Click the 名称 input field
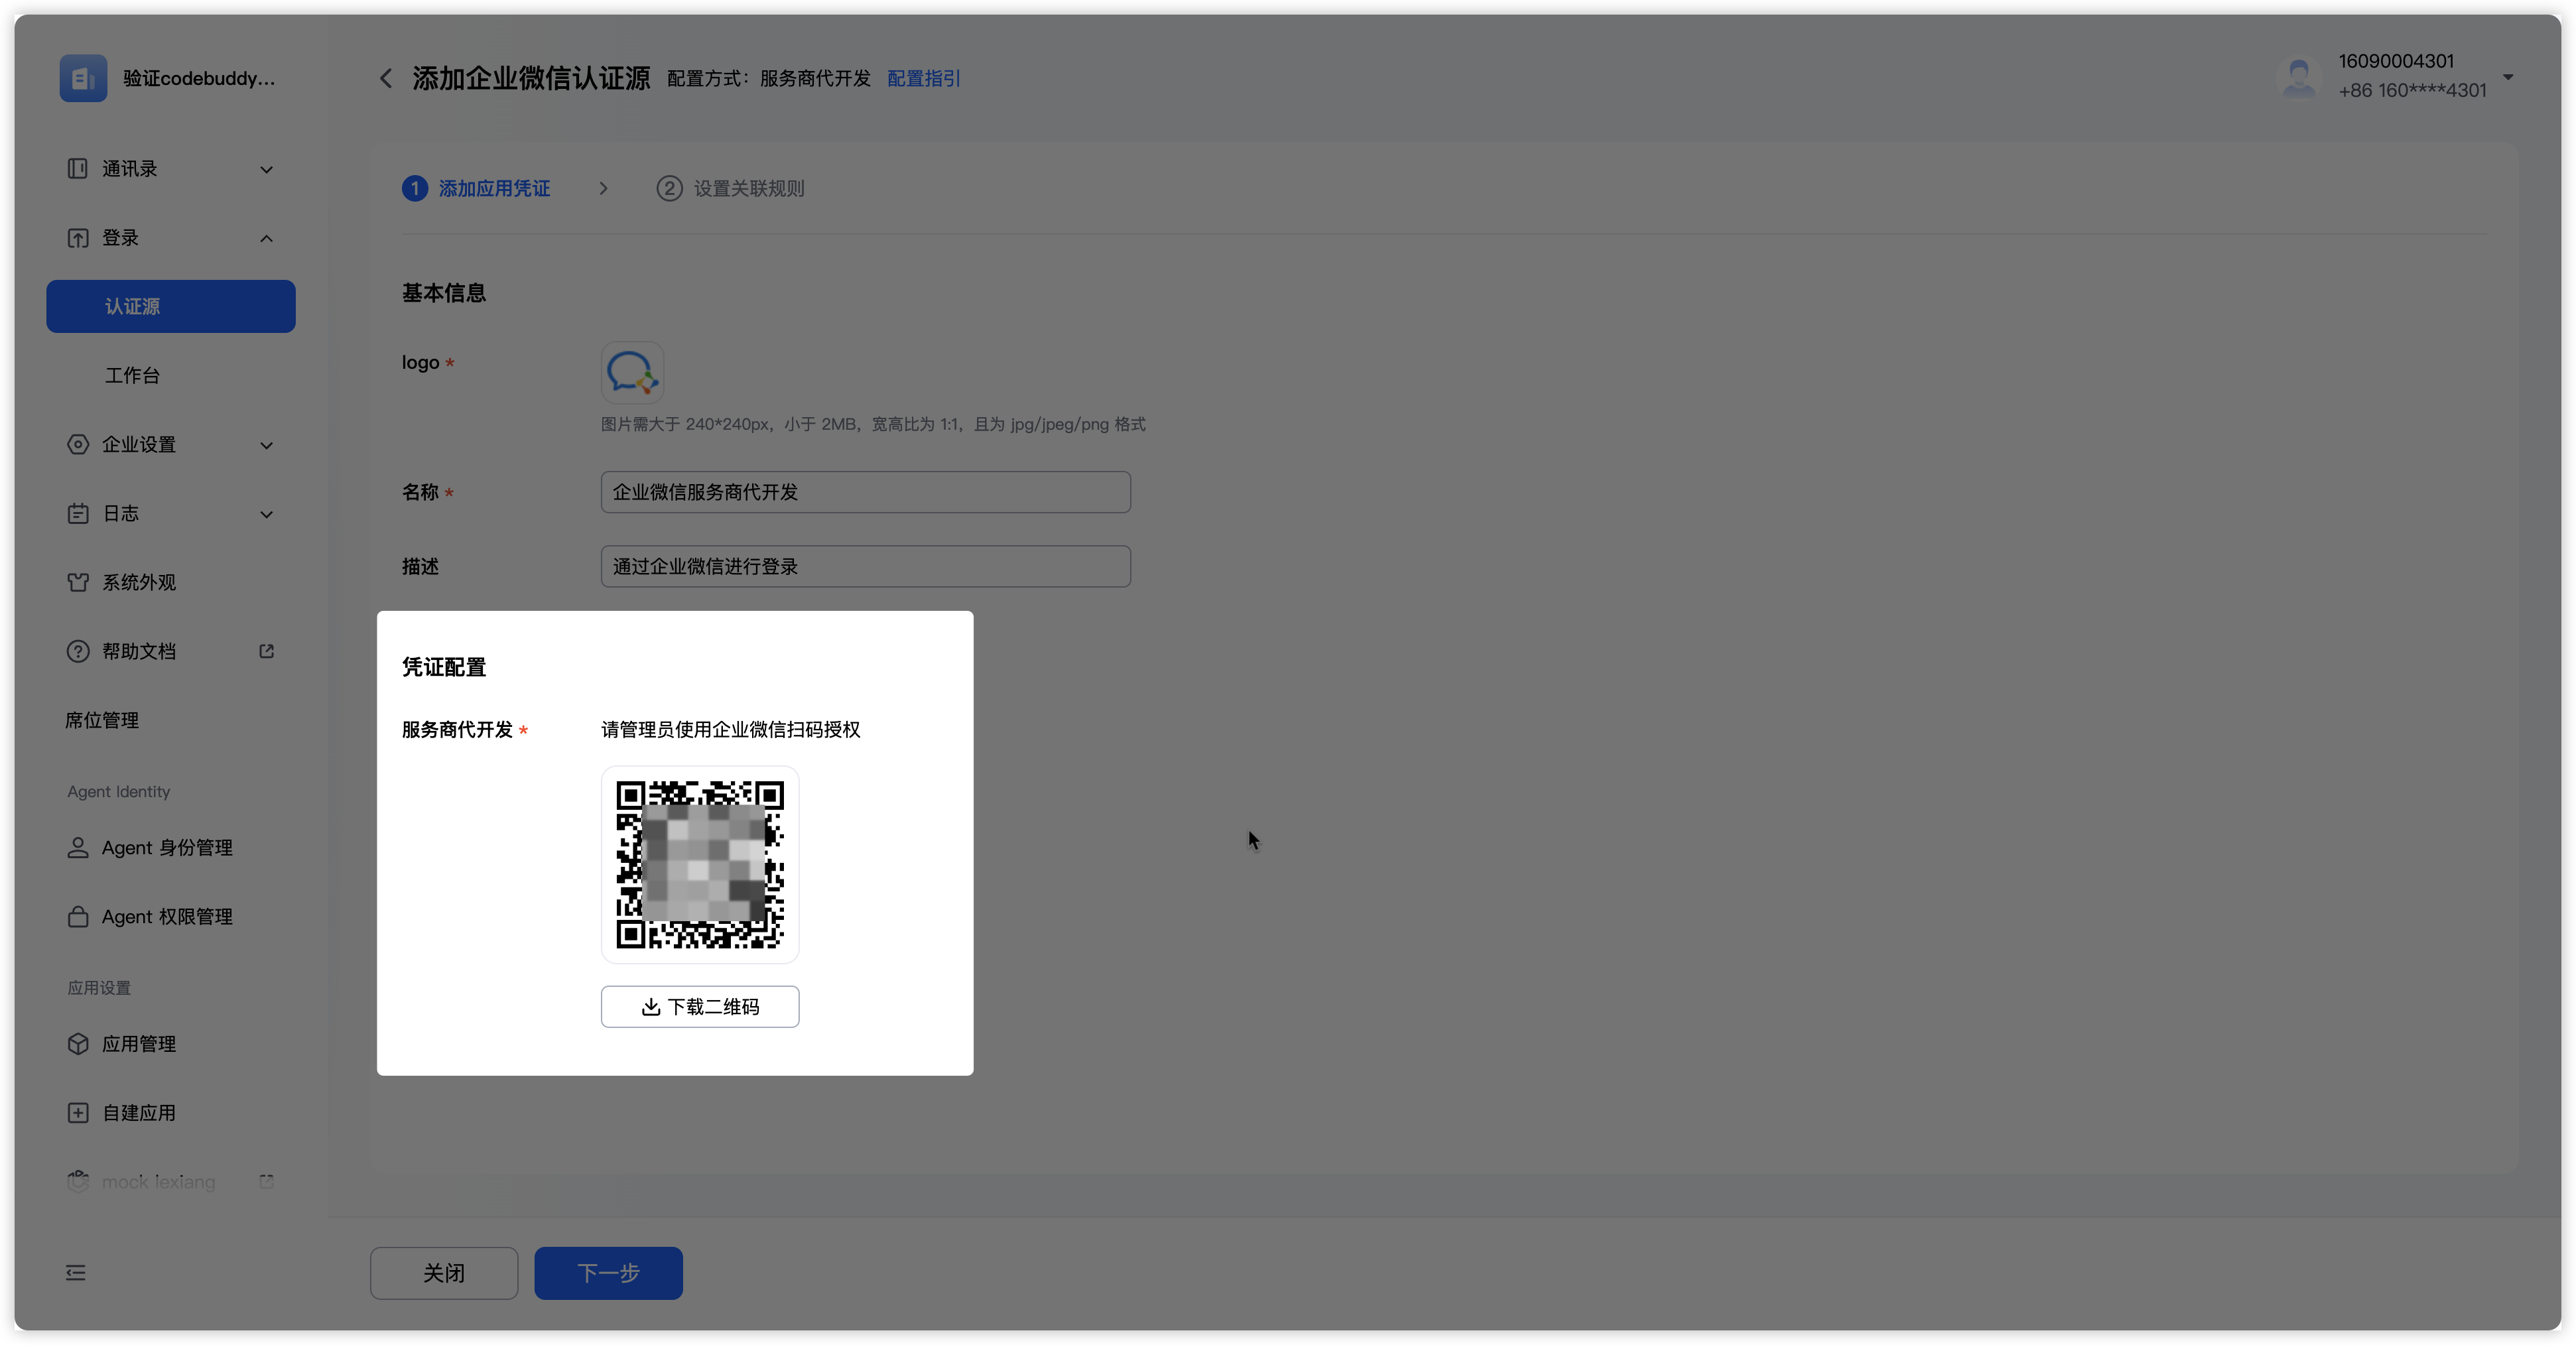 click(x=866, y=492)
